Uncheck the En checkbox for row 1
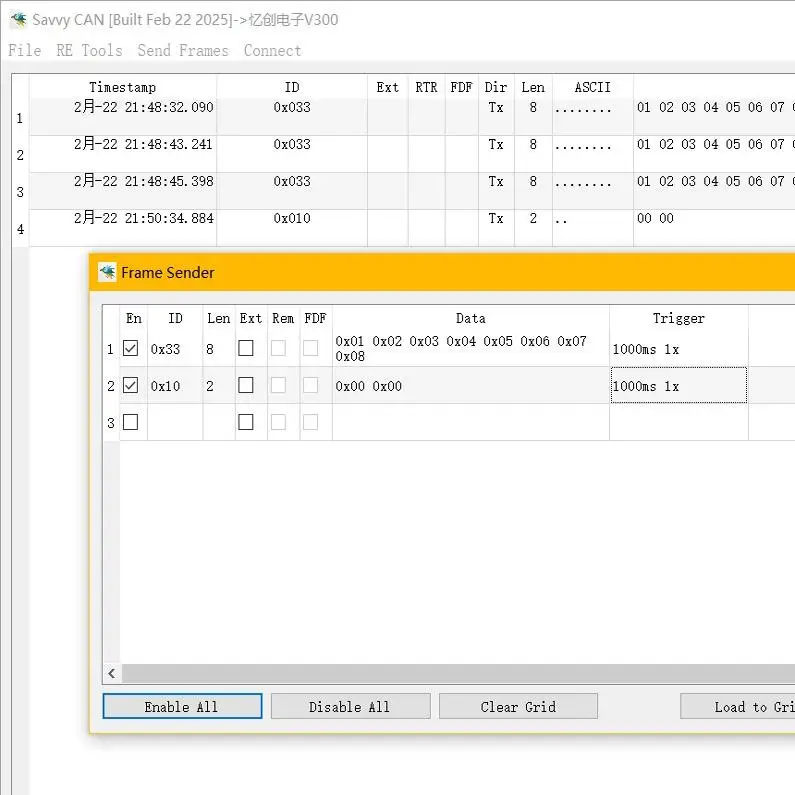 [x=131, y=348]
